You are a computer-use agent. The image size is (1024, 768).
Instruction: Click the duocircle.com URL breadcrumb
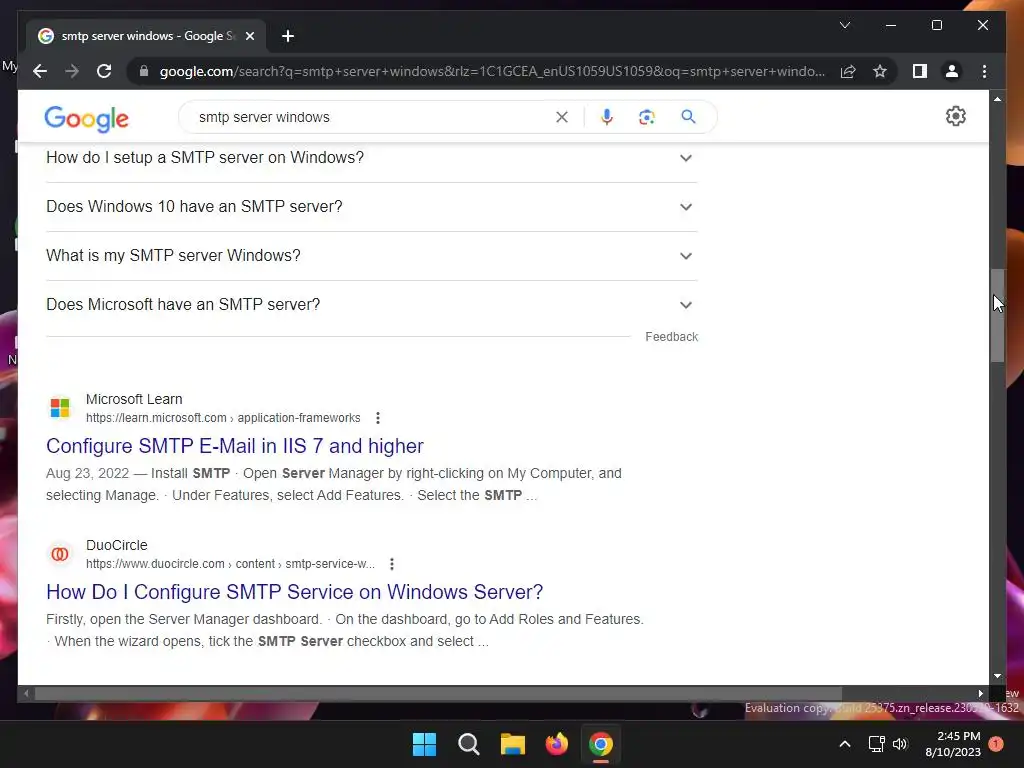(x=230, y=564)
